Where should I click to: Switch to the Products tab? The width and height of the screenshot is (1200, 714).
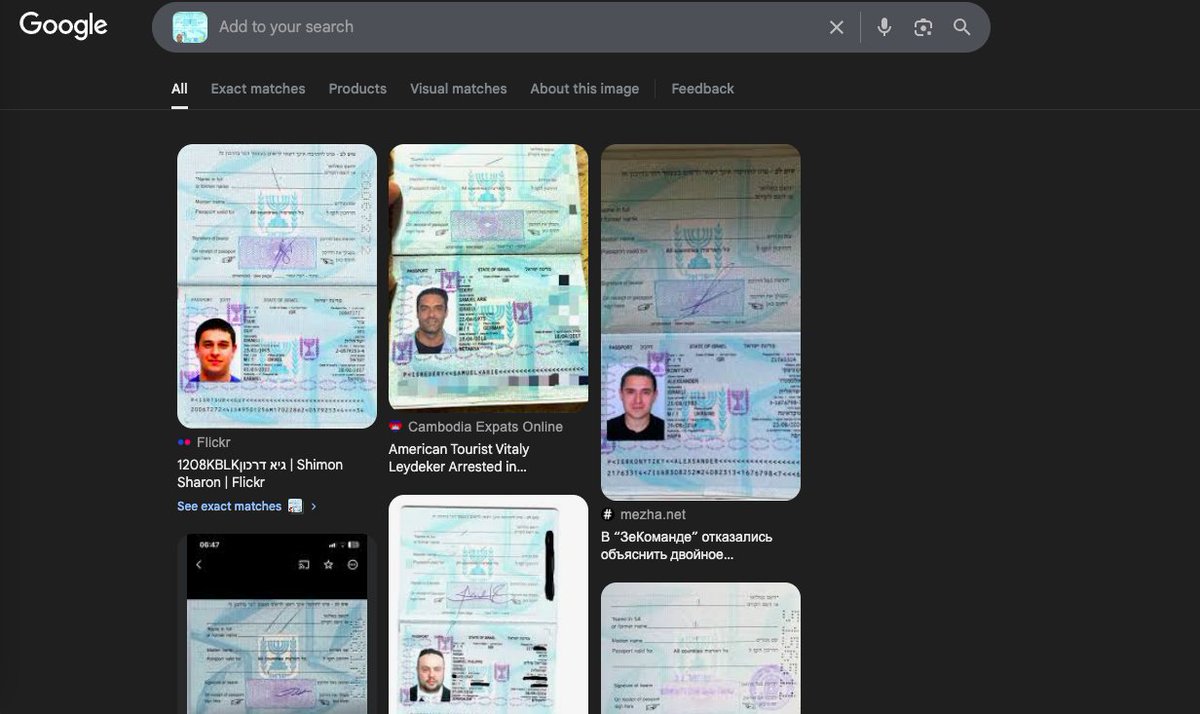coord(357,89)
